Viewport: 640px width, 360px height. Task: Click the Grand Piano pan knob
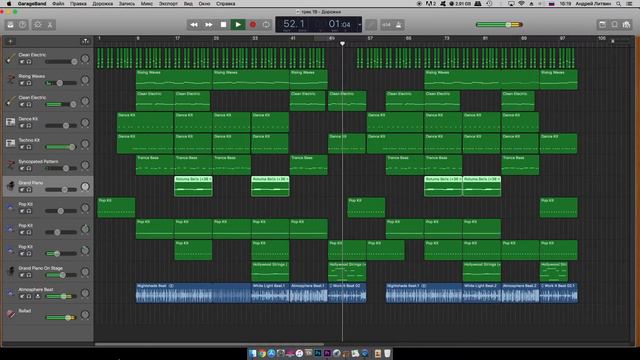[x=85, y=187]
